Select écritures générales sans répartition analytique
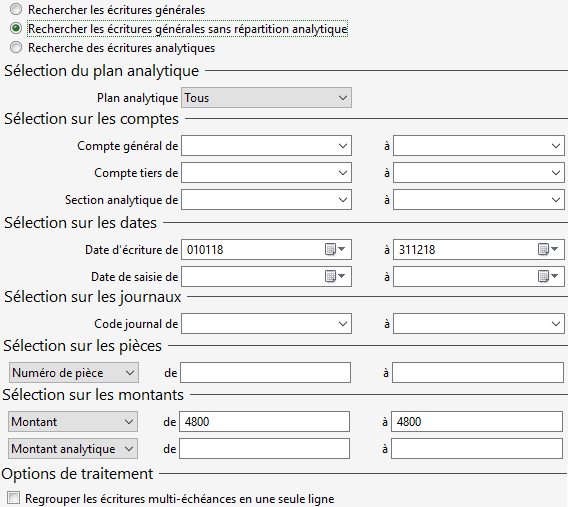This screenshot has height=507, width=568. click(x=16, y=28)
